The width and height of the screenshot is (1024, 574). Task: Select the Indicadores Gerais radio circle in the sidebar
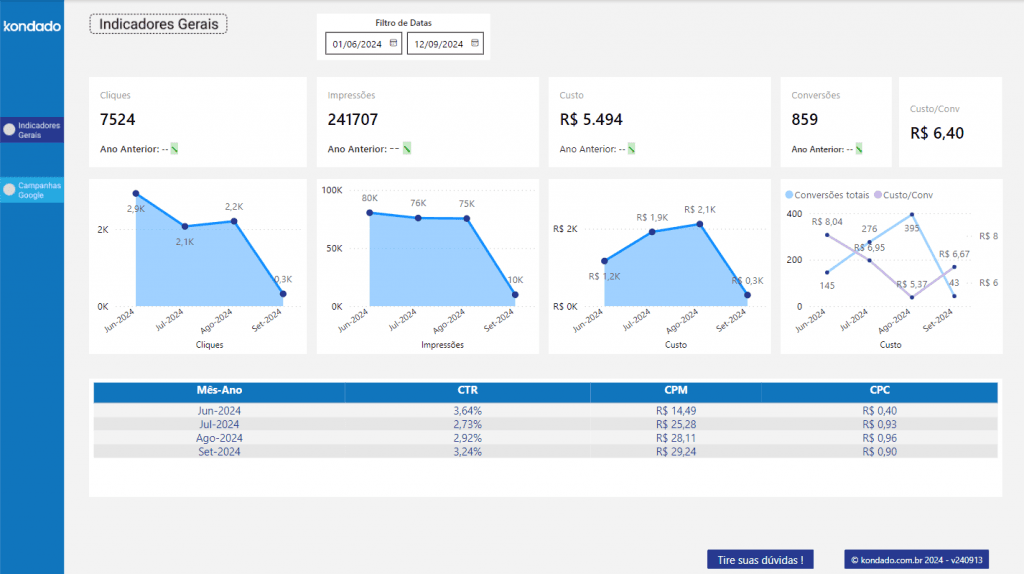[x=9, y=130]
